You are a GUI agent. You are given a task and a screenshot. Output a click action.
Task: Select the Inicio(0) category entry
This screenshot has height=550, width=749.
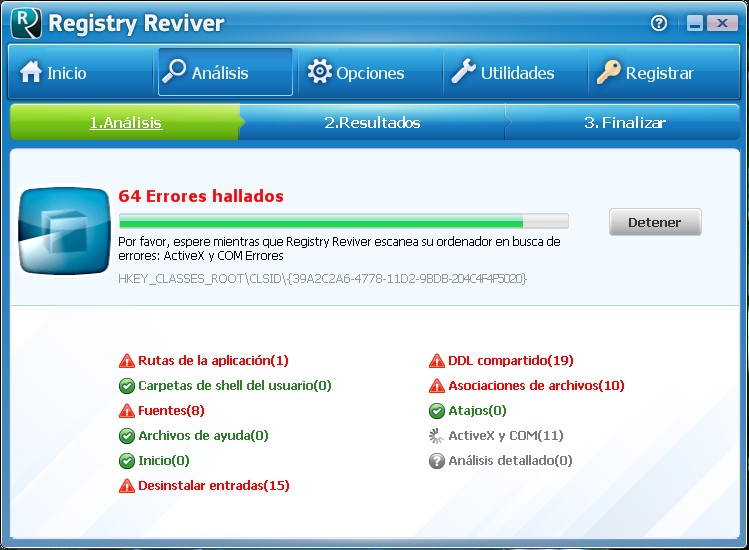[164, 461]
